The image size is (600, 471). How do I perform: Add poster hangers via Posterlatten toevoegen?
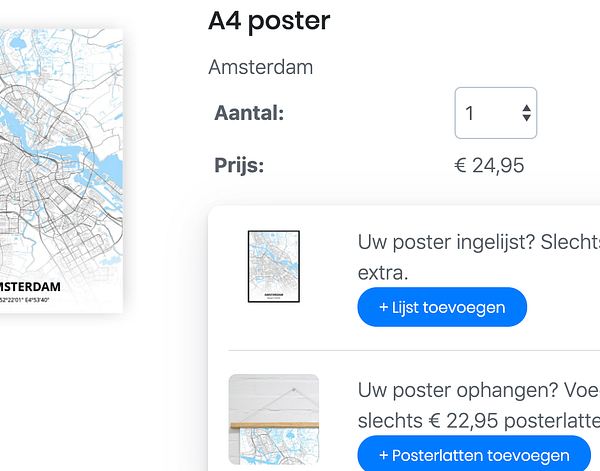tap(474, 455)
